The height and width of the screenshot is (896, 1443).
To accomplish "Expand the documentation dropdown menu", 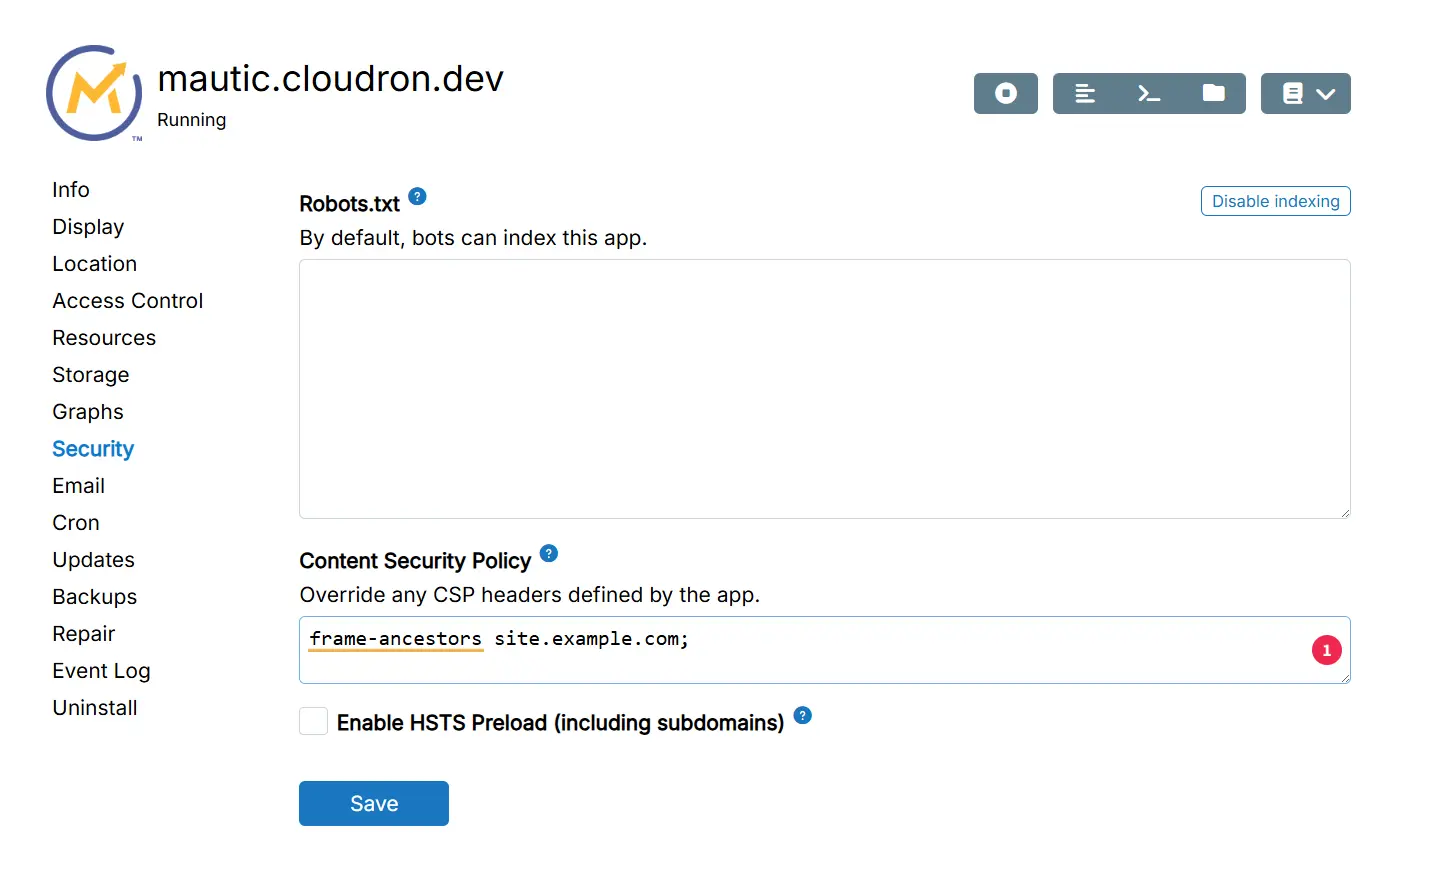I will click(x=1305, y=93).
